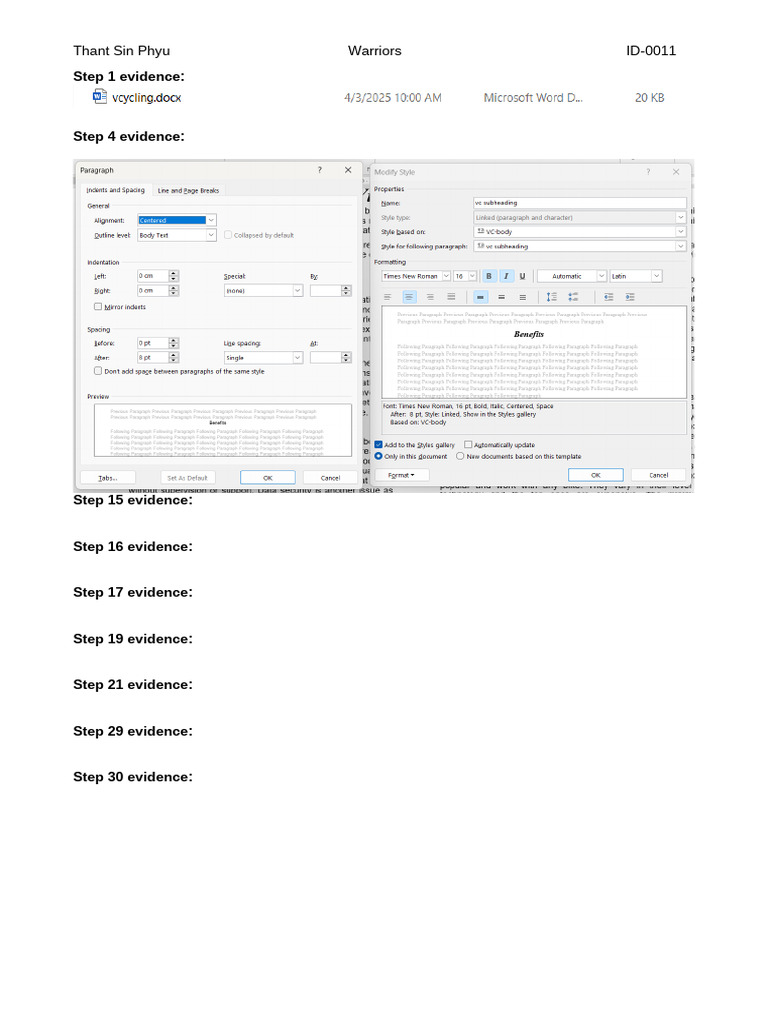Select center alignment icon in Modify Style

(x=409, y=297)
